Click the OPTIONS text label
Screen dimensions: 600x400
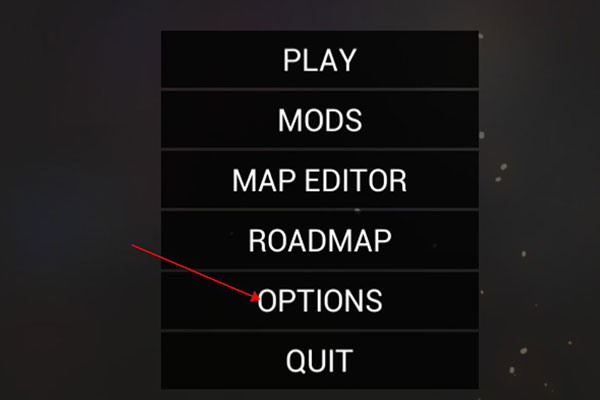[x=320, y=300]
